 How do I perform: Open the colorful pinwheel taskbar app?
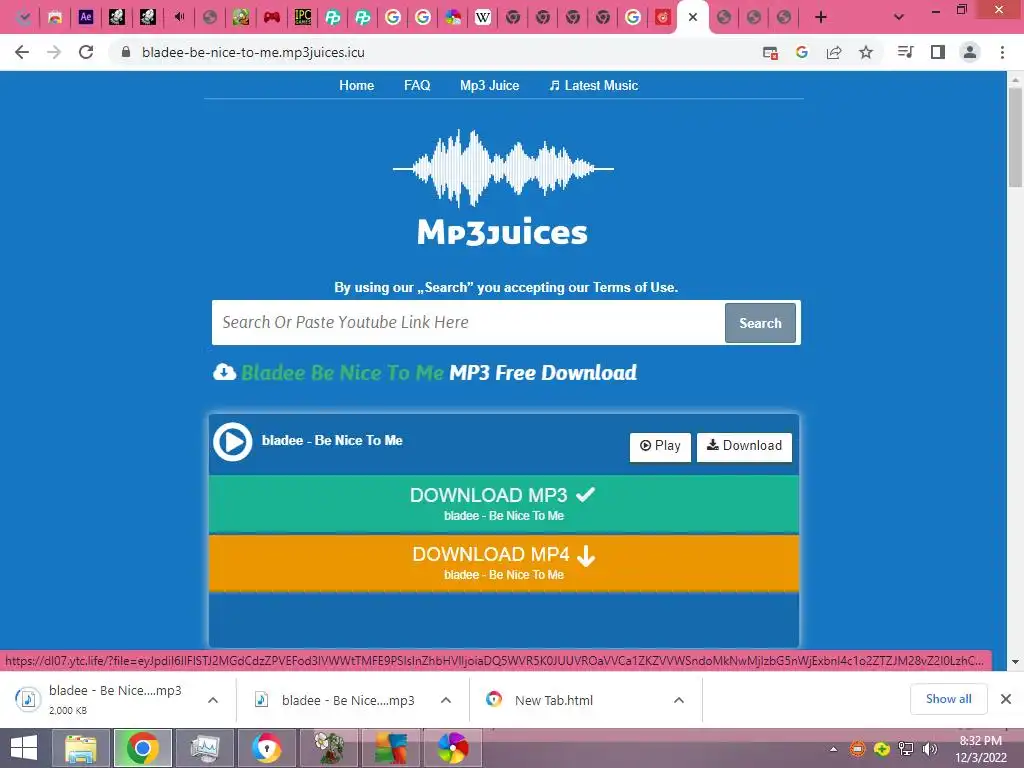point(453,748)
